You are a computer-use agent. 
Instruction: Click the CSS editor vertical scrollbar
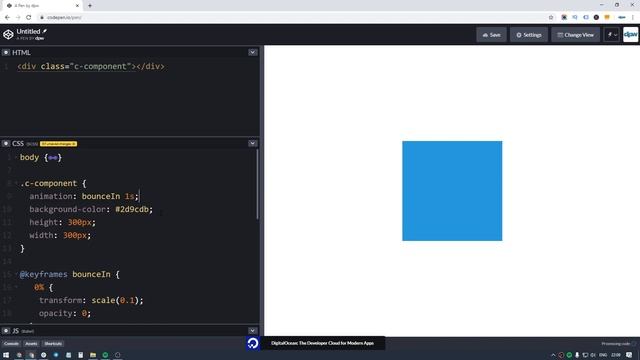click(257, 184)
